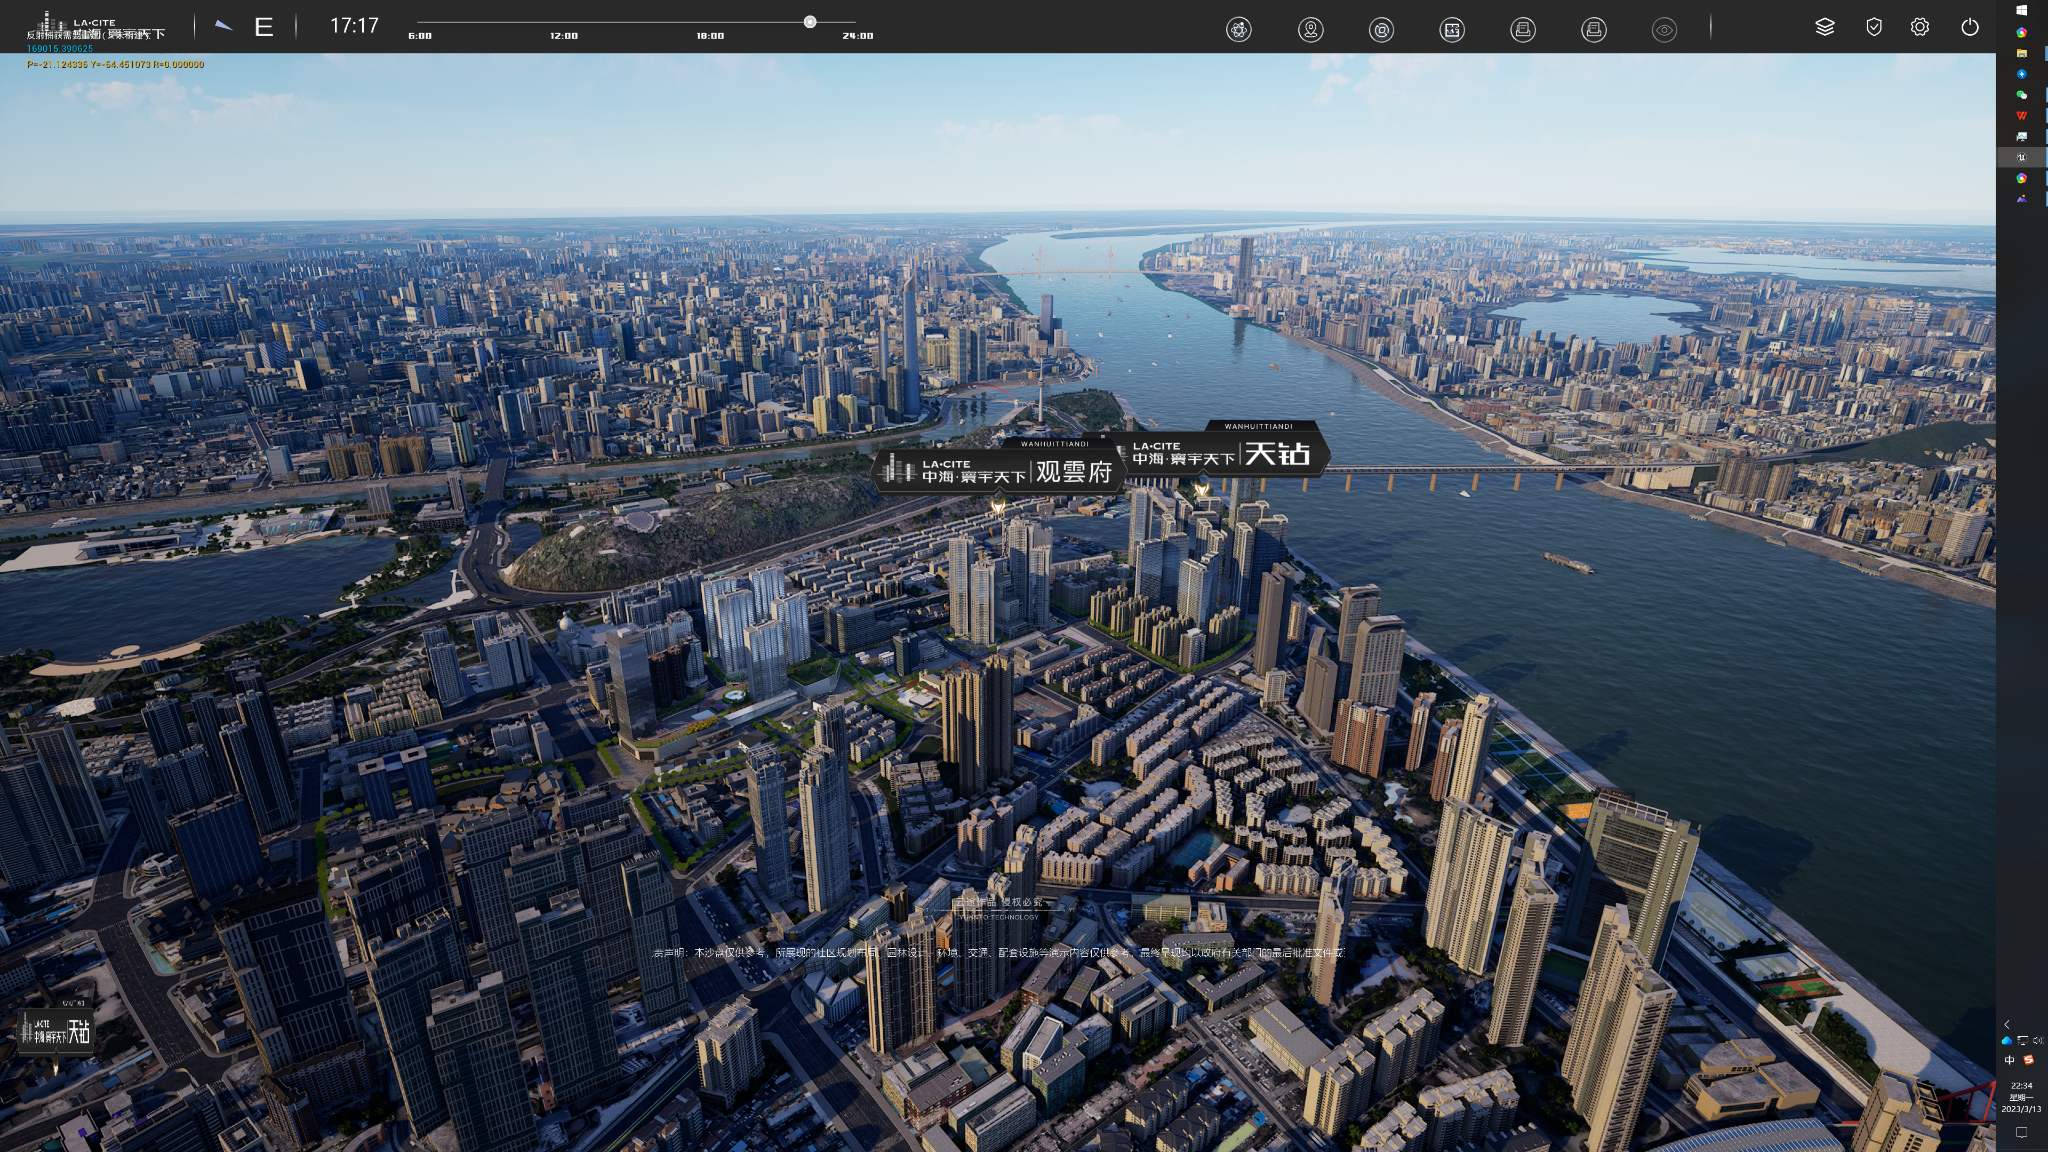Click the blue compass arrow indicator

tap(224, 26)
